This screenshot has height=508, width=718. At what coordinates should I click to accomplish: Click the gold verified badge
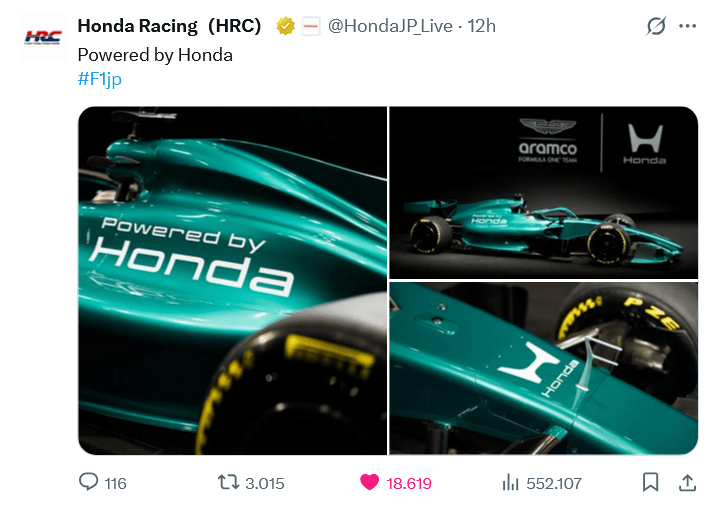pos(286,26)
